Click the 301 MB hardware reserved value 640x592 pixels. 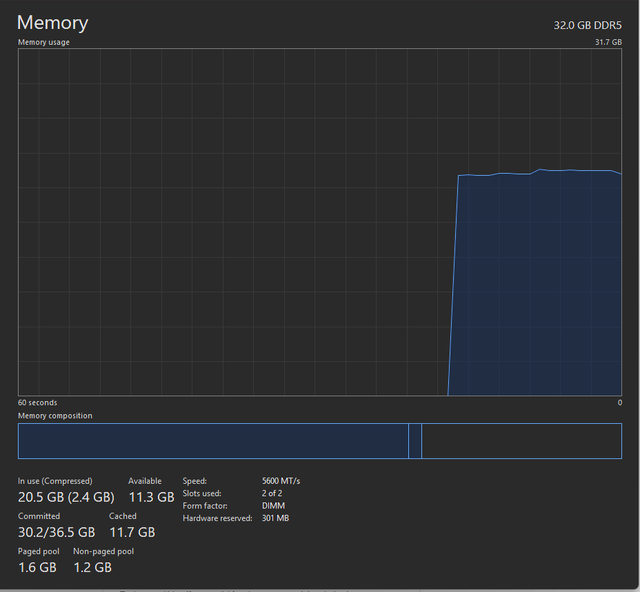276,518
